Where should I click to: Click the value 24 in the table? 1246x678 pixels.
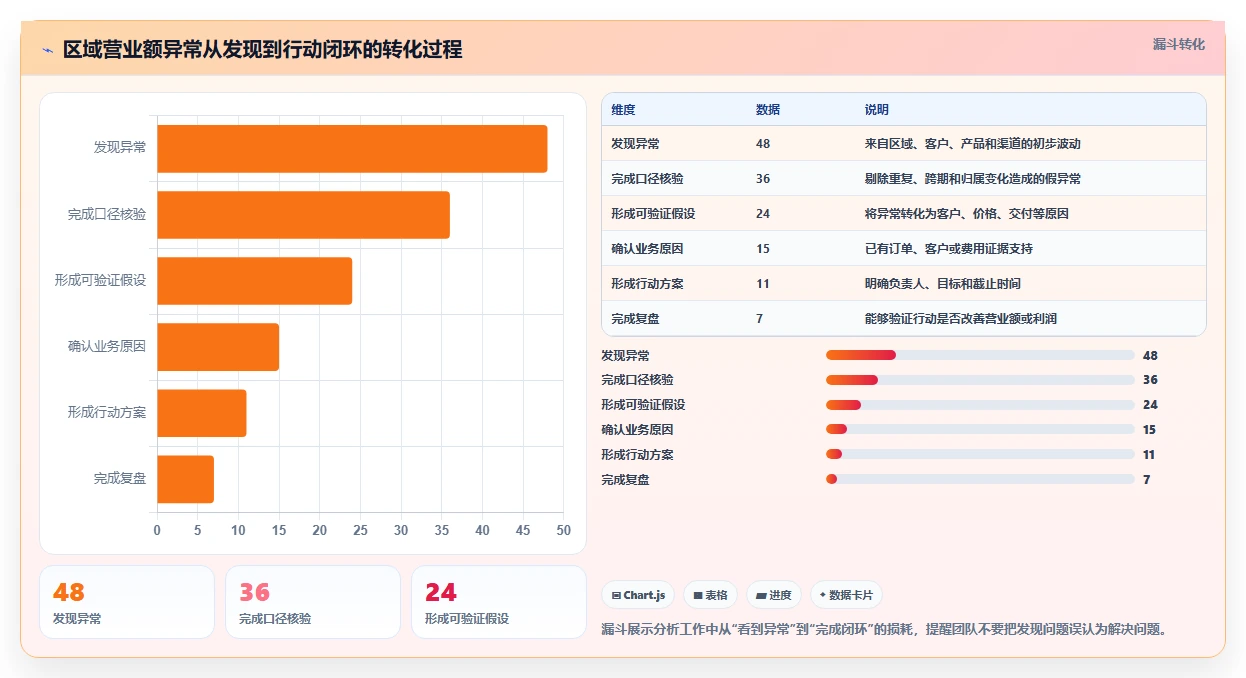pos(763,214)
